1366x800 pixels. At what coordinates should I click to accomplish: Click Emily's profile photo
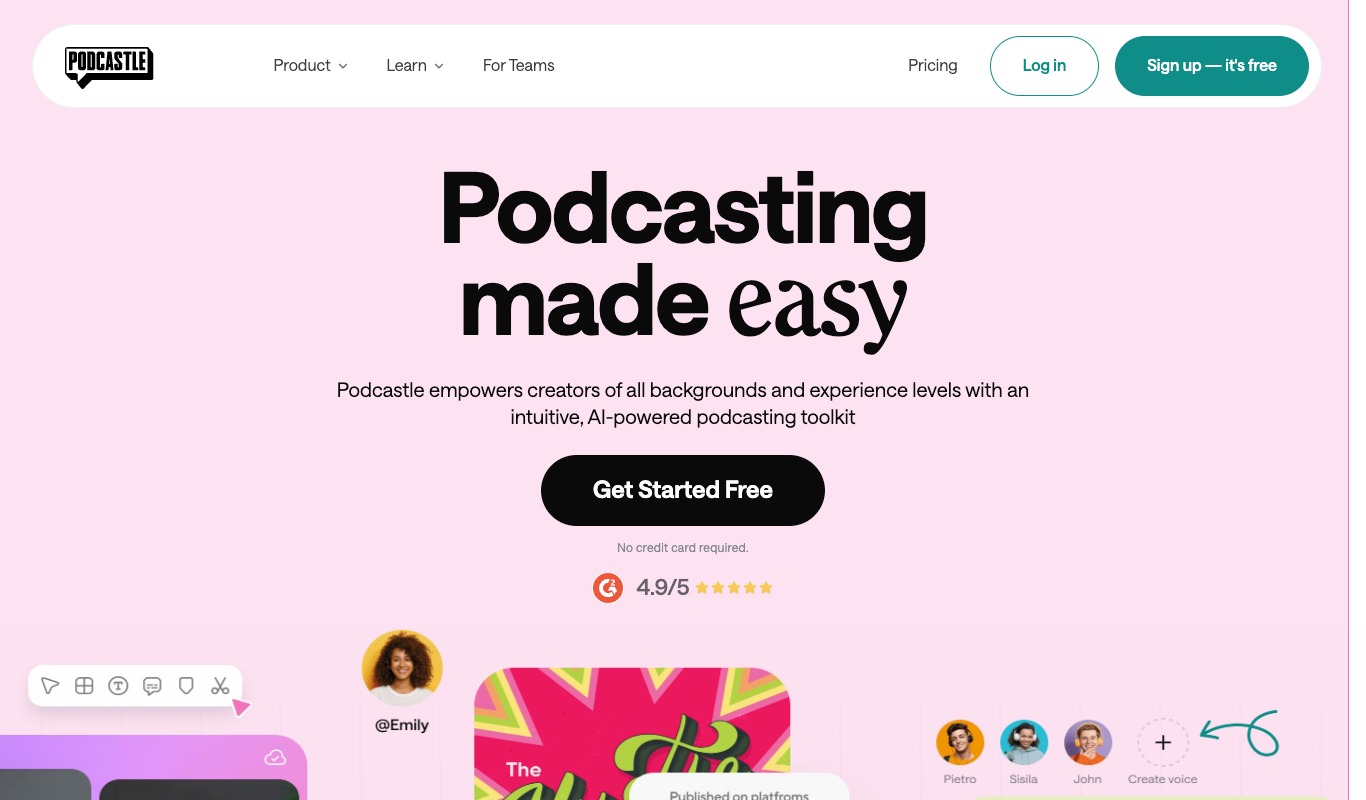402,668
